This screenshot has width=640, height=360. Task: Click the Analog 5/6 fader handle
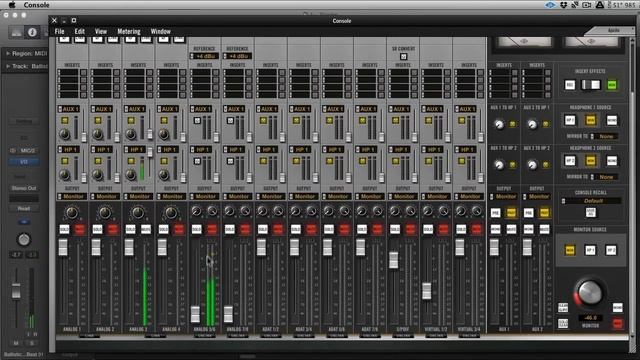click(195, 314)
